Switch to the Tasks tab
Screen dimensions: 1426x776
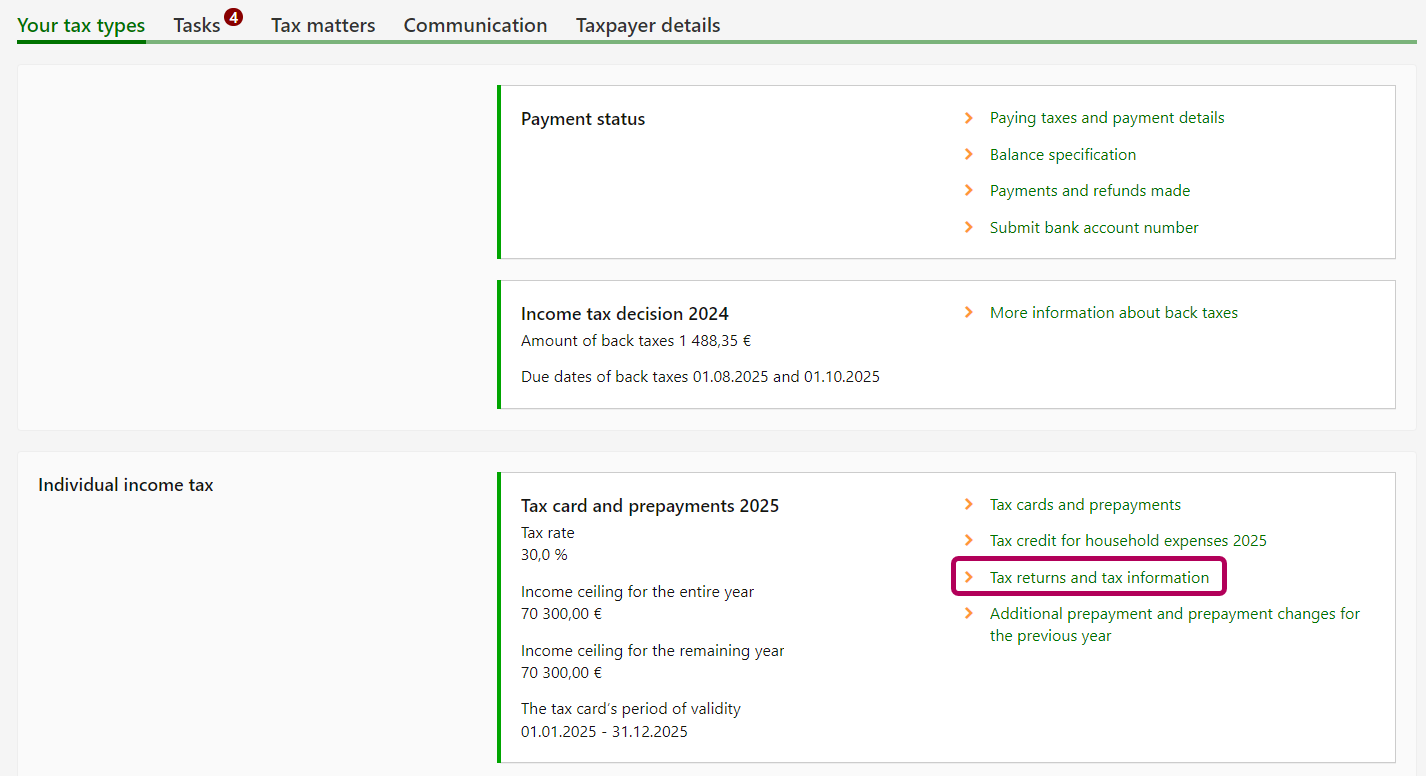(x=196, y=26)
